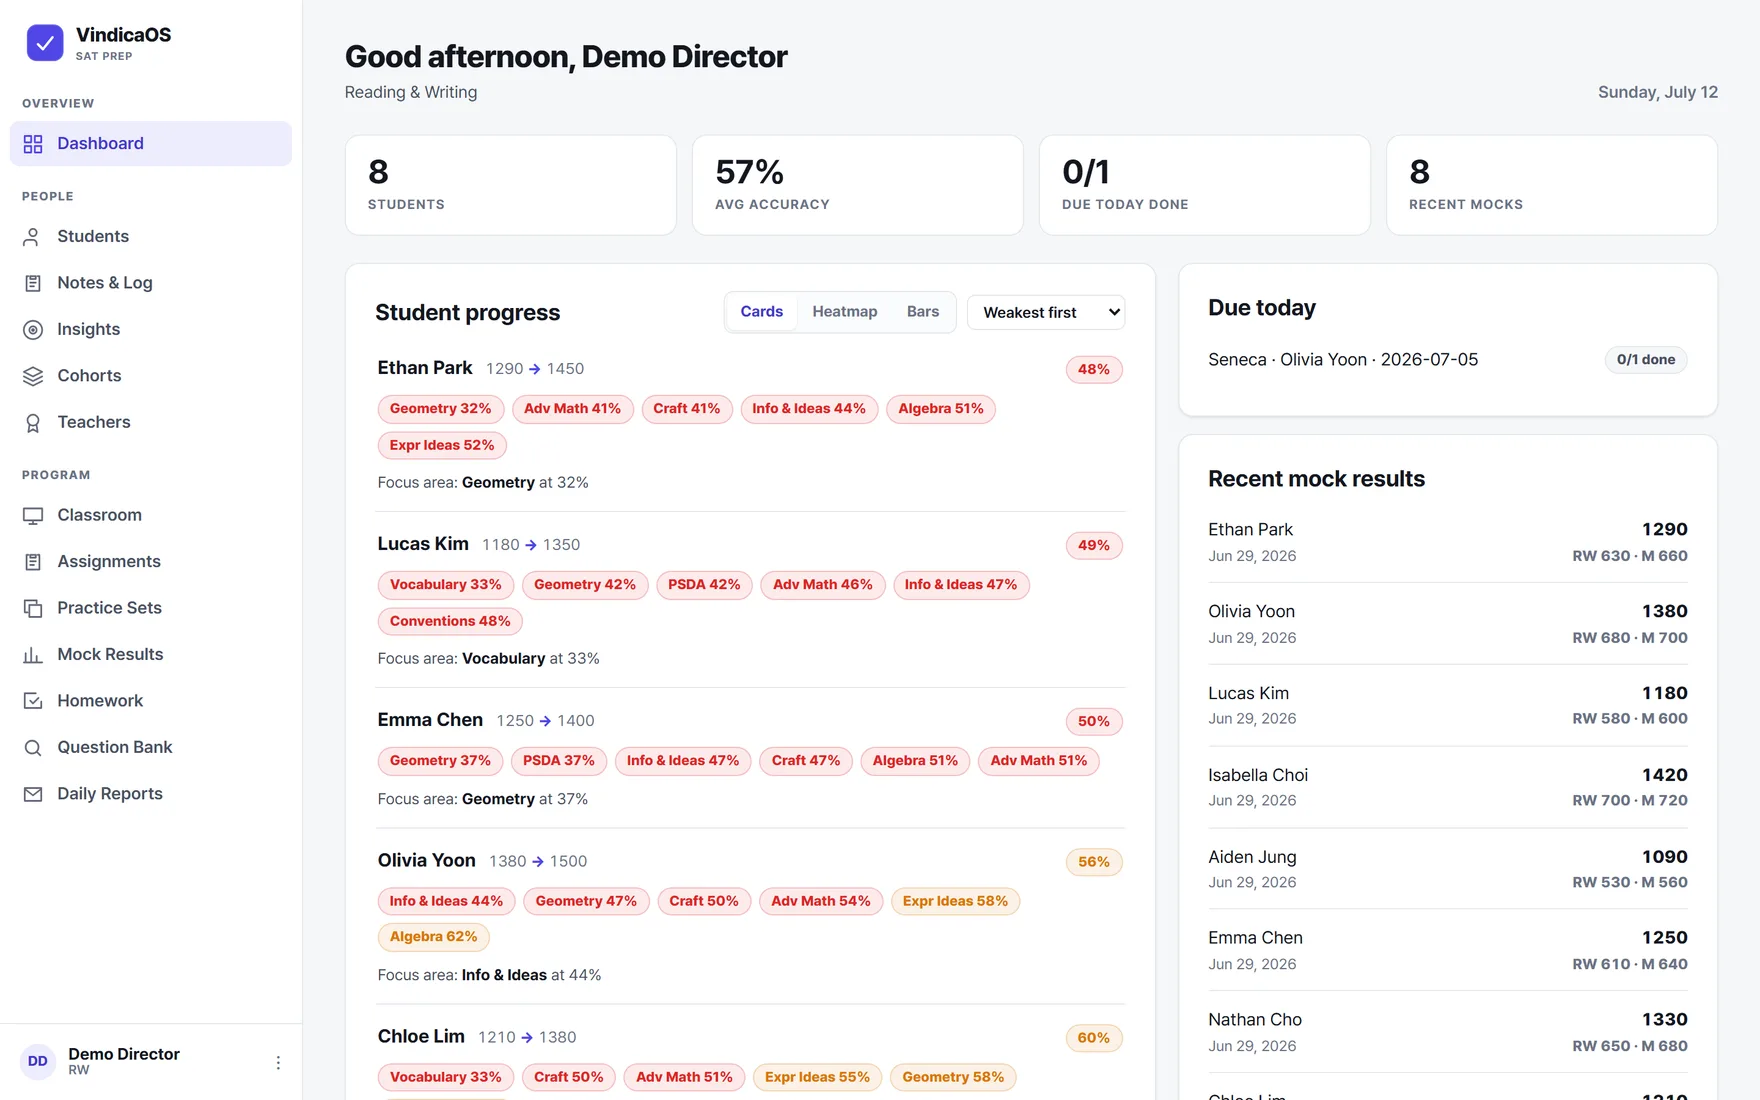Open Mock Results page

click(x=151, y=654)
